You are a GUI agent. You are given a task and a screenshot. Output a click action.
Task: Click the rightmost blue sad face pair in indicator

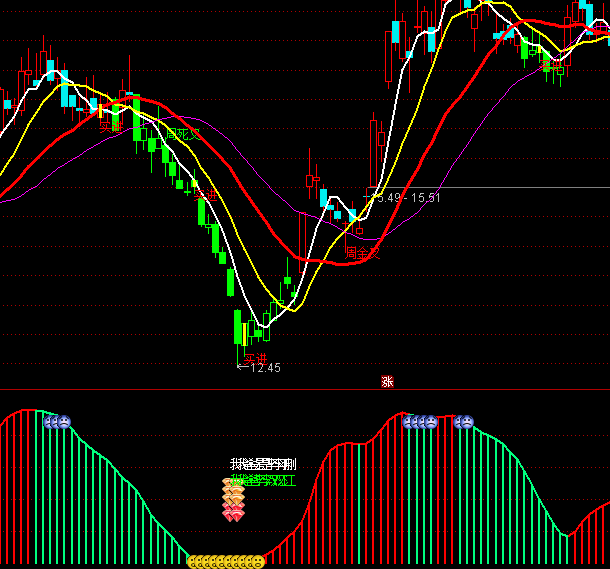pos(464,422)
